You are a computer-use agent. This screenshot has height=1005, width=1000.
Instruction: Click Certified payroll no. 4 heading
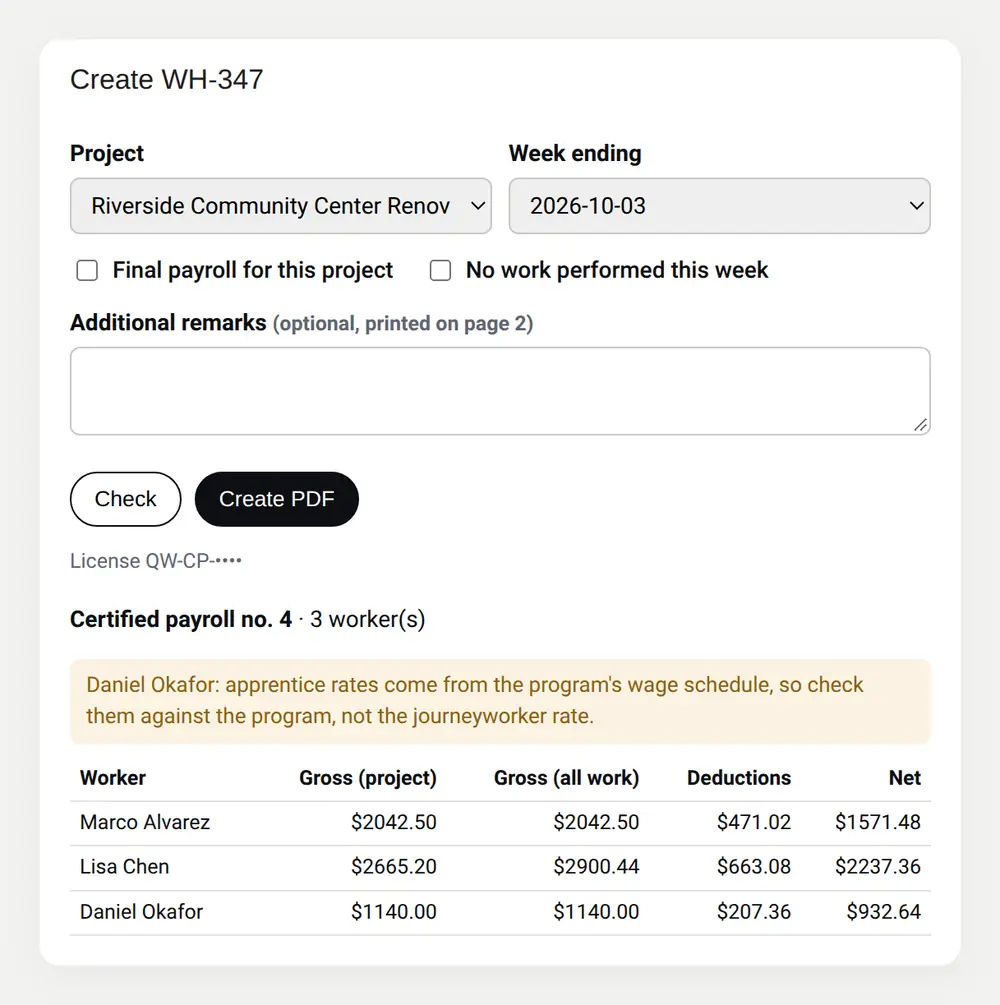(181, 619)
